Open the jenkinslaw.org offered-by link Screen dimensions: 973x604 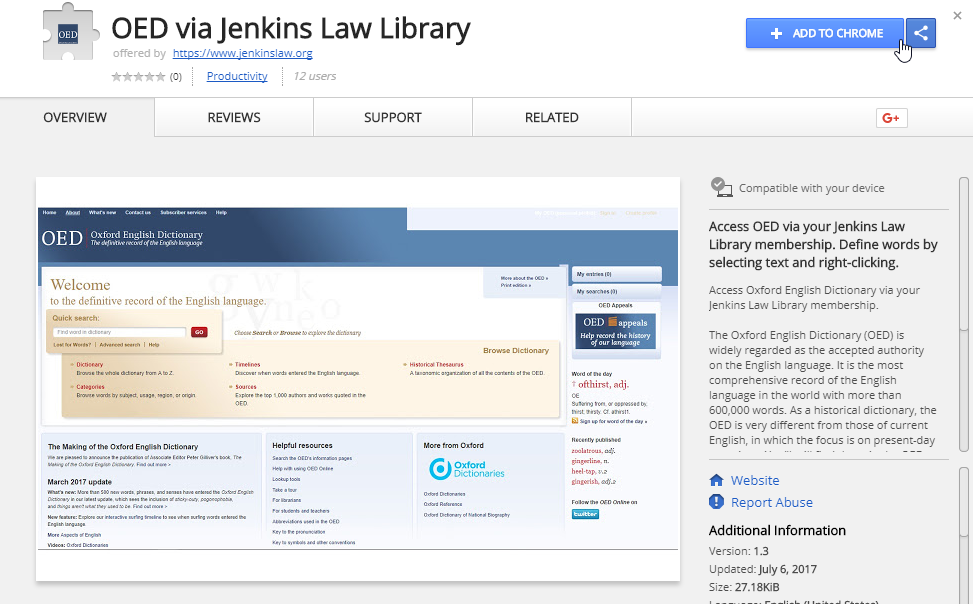click(x=243, y=53)
